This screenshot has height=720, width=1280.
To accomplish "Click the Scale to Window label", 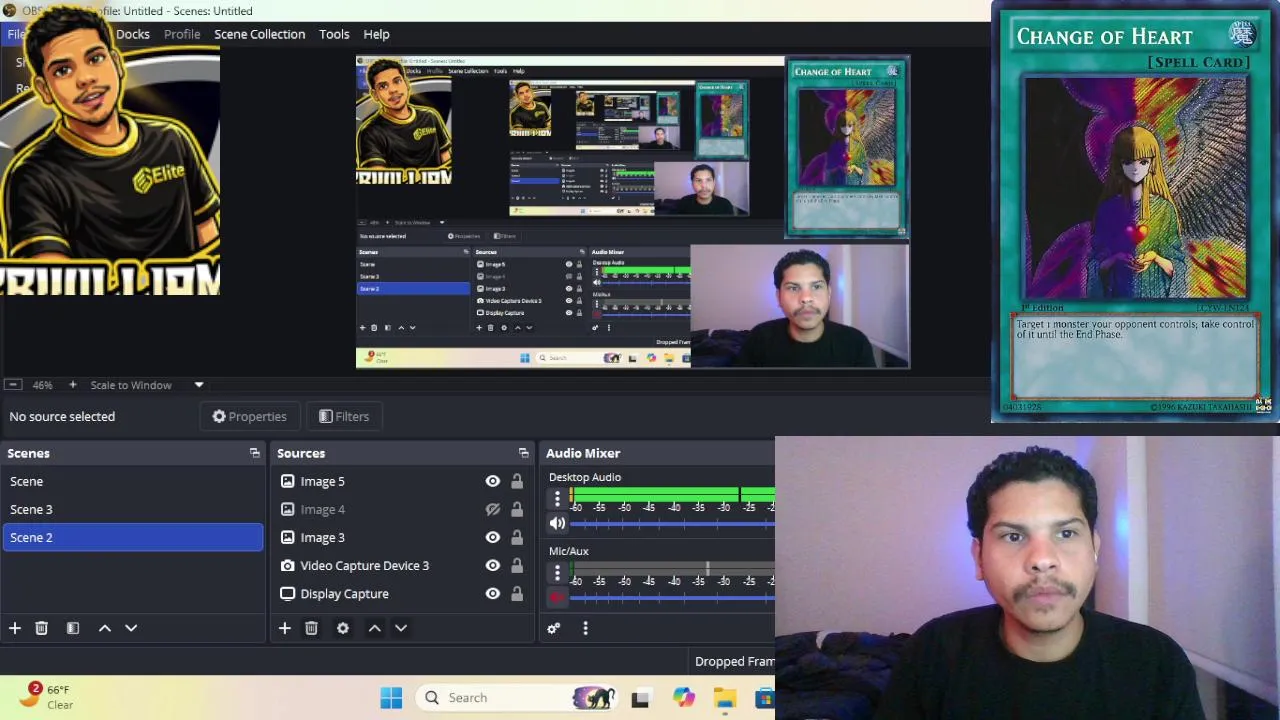I will pyautogui.click(x=131, y=385).
